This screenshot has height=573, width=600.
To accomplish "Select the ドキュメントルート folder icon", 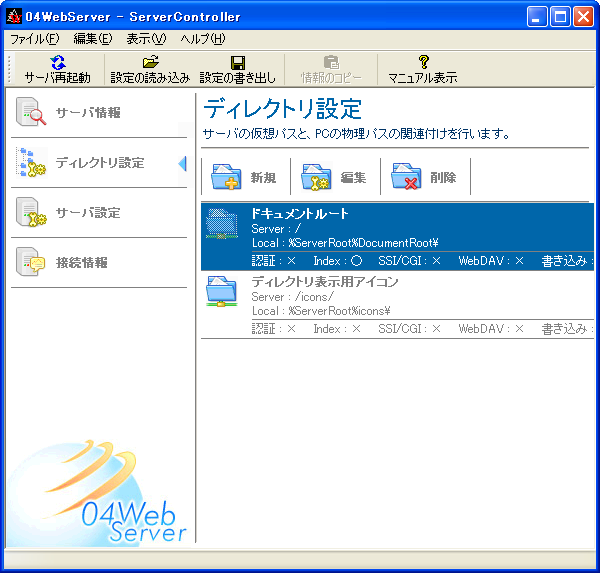I will click(222, 224).
